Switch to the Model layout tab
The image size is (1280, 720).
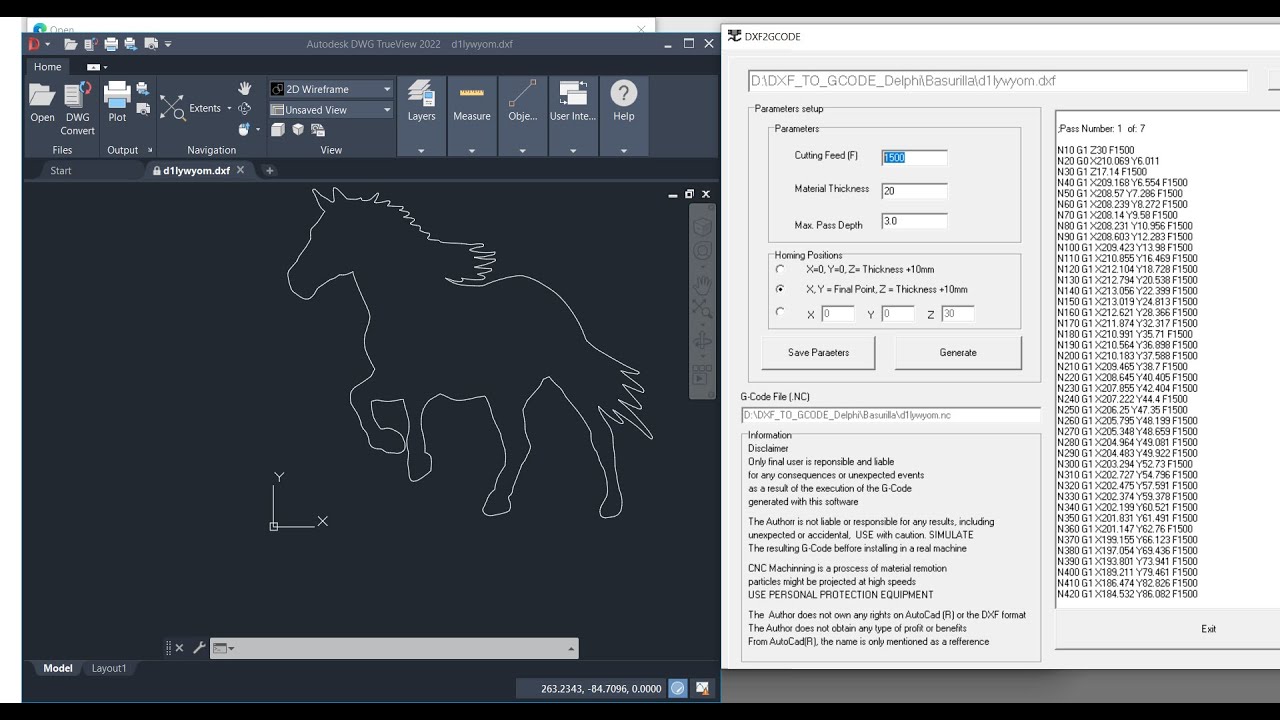tap(58, 668)
